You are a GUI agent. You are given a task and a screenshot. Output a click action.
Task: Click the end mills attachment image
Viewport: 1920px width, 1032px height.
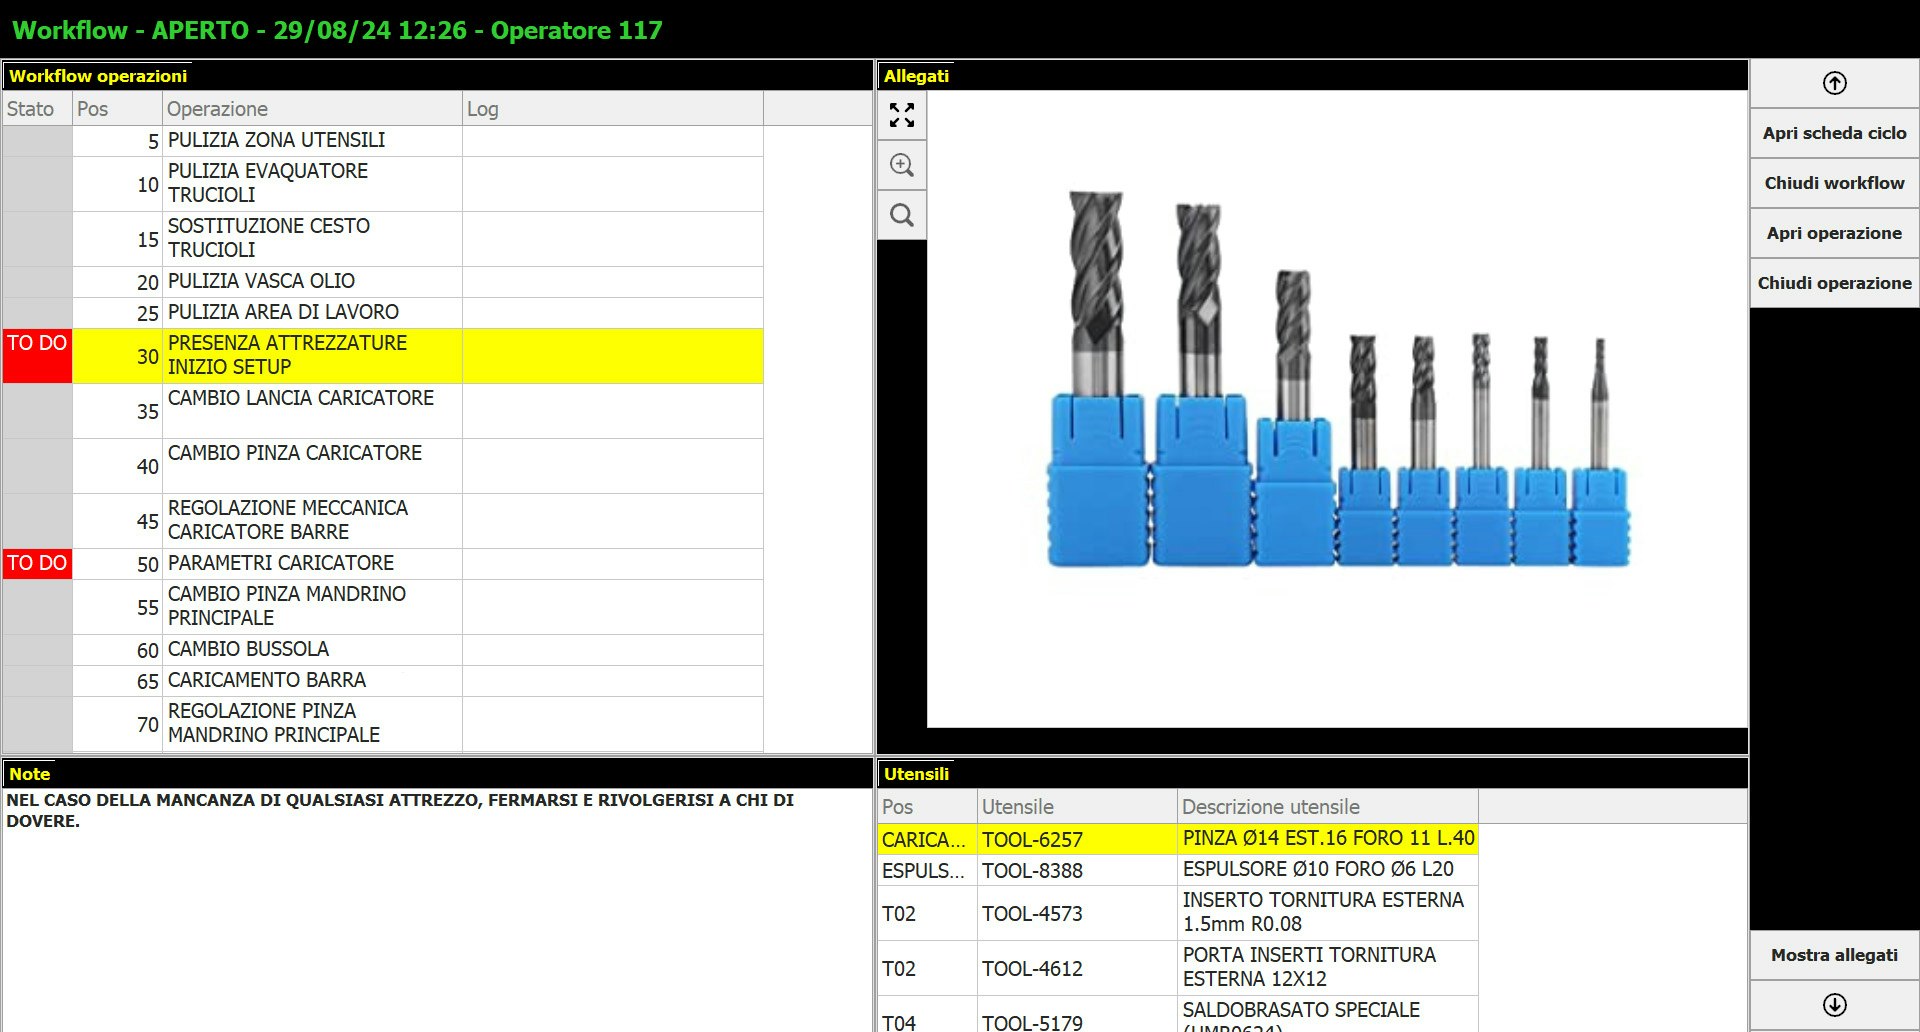[x=1337, y=409]
